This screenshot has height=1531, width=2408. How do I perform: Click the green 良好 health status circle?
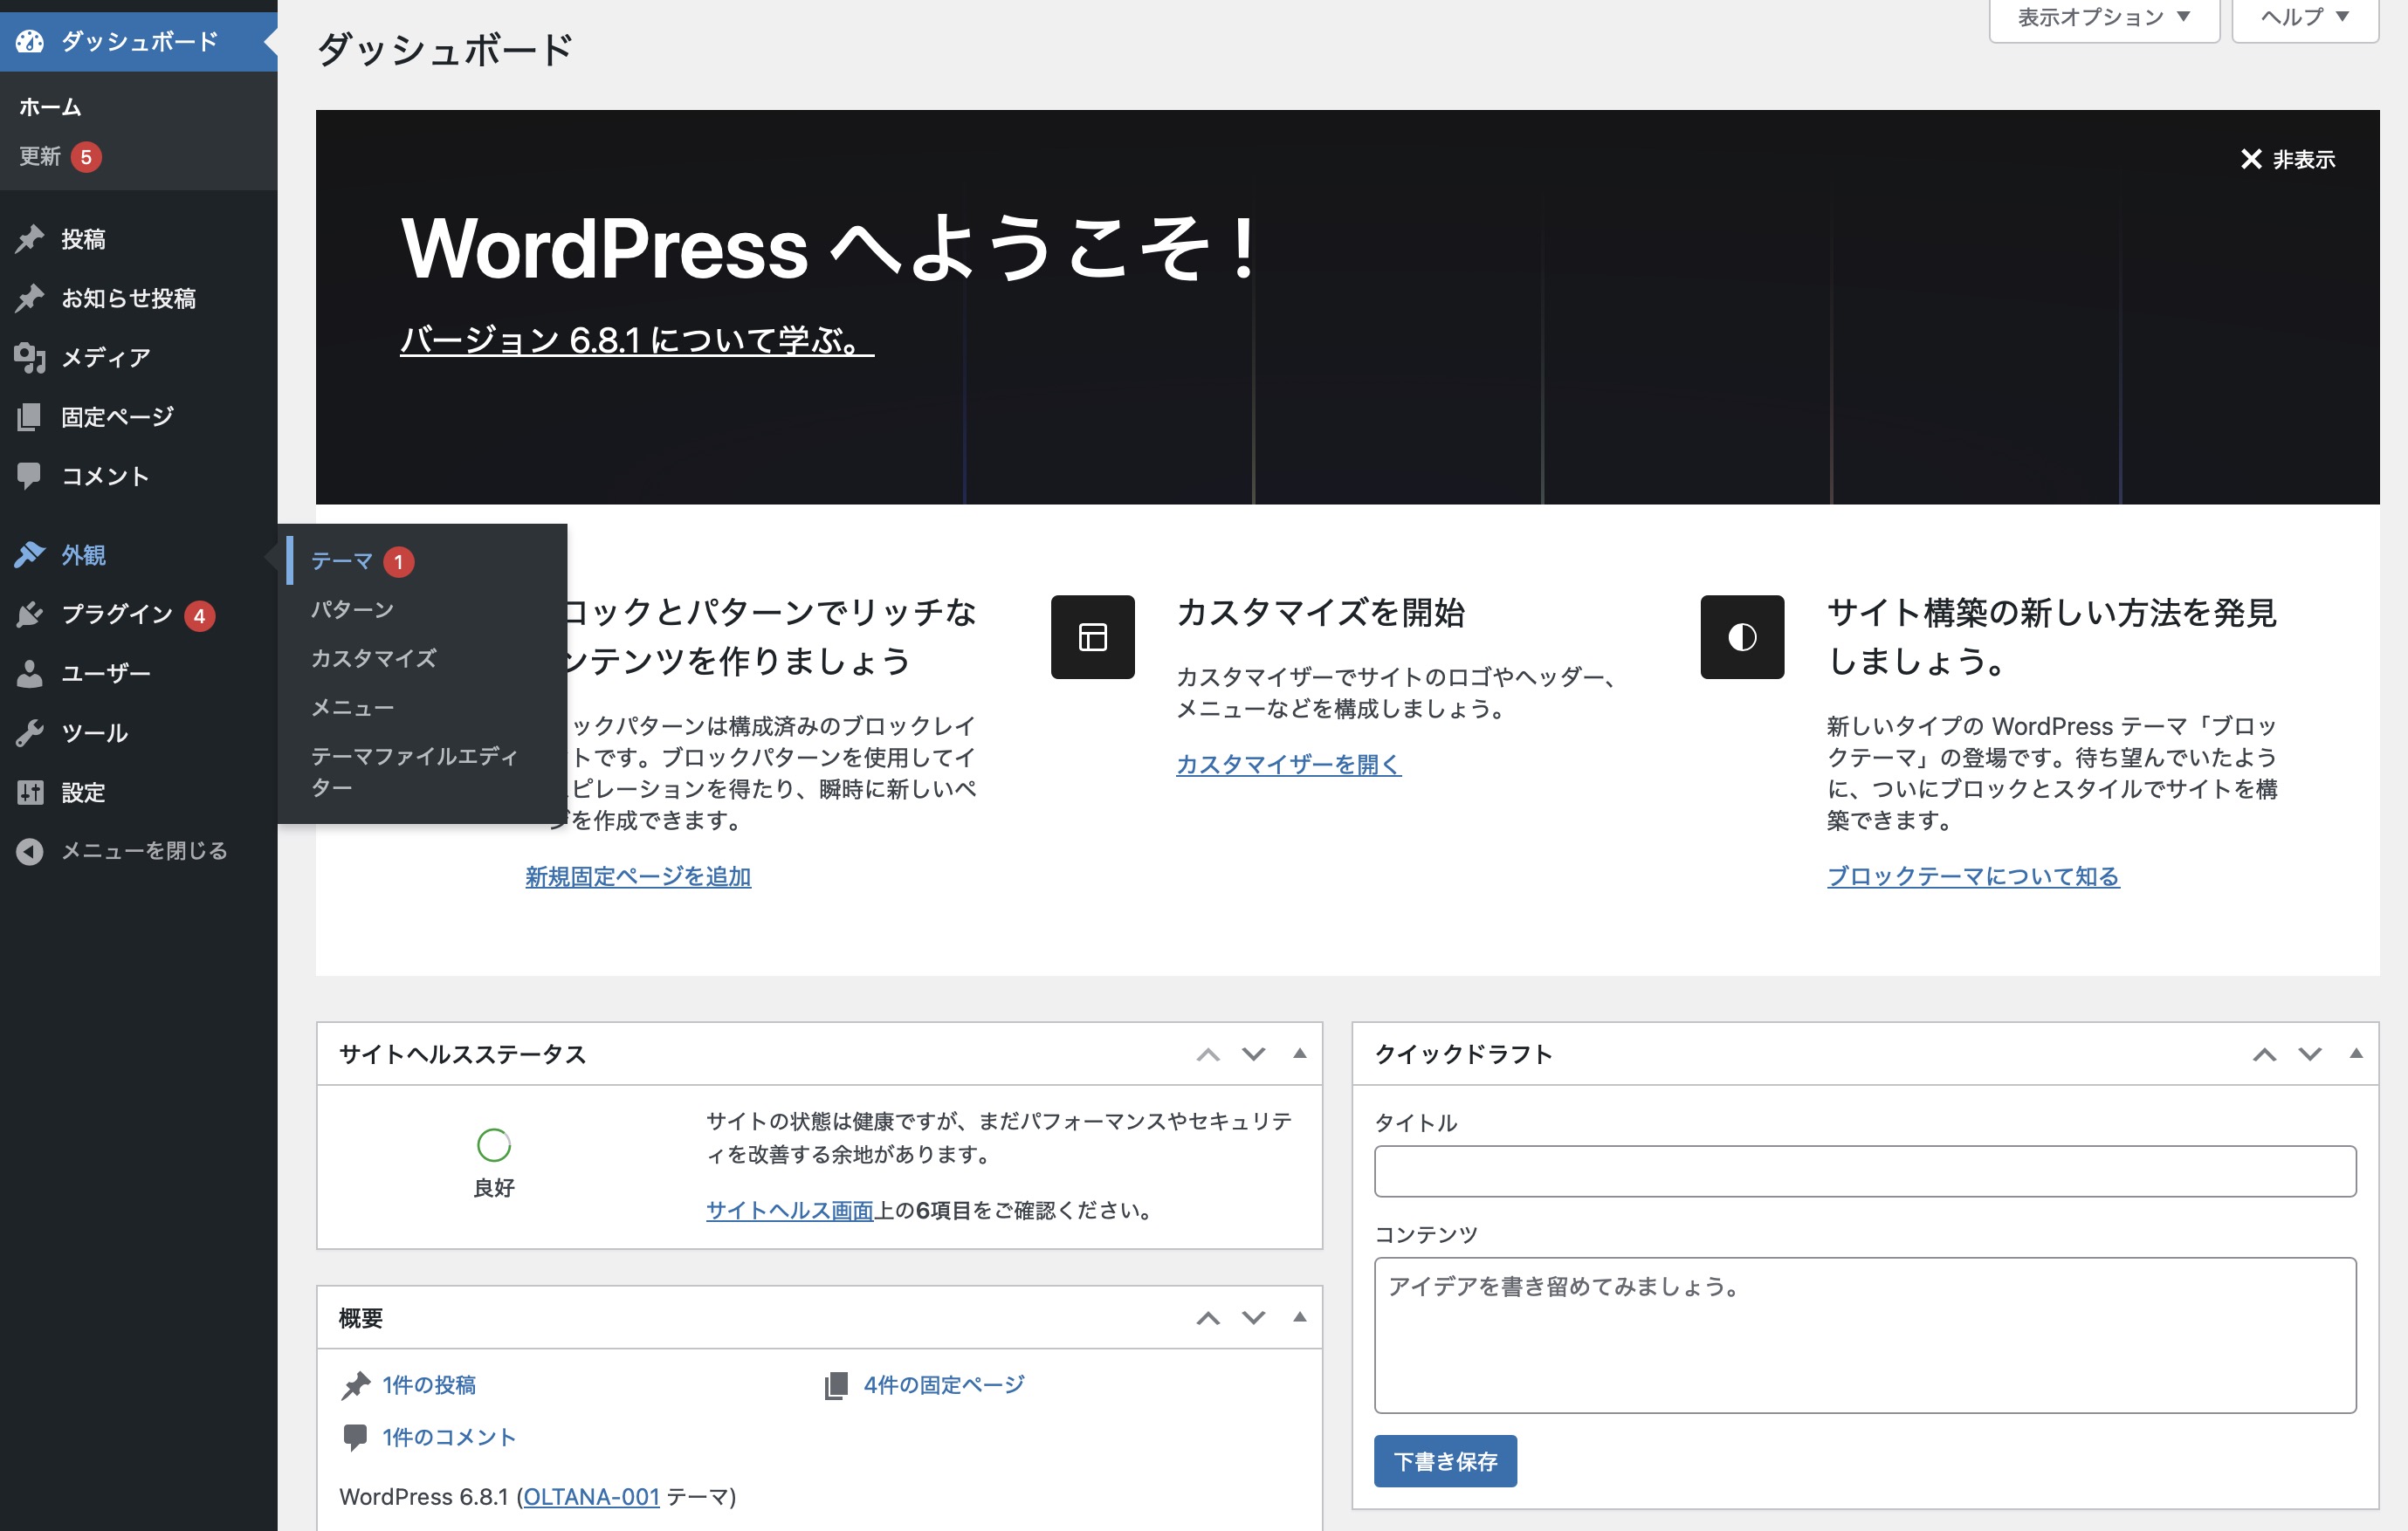click(x=494, y=1145)
